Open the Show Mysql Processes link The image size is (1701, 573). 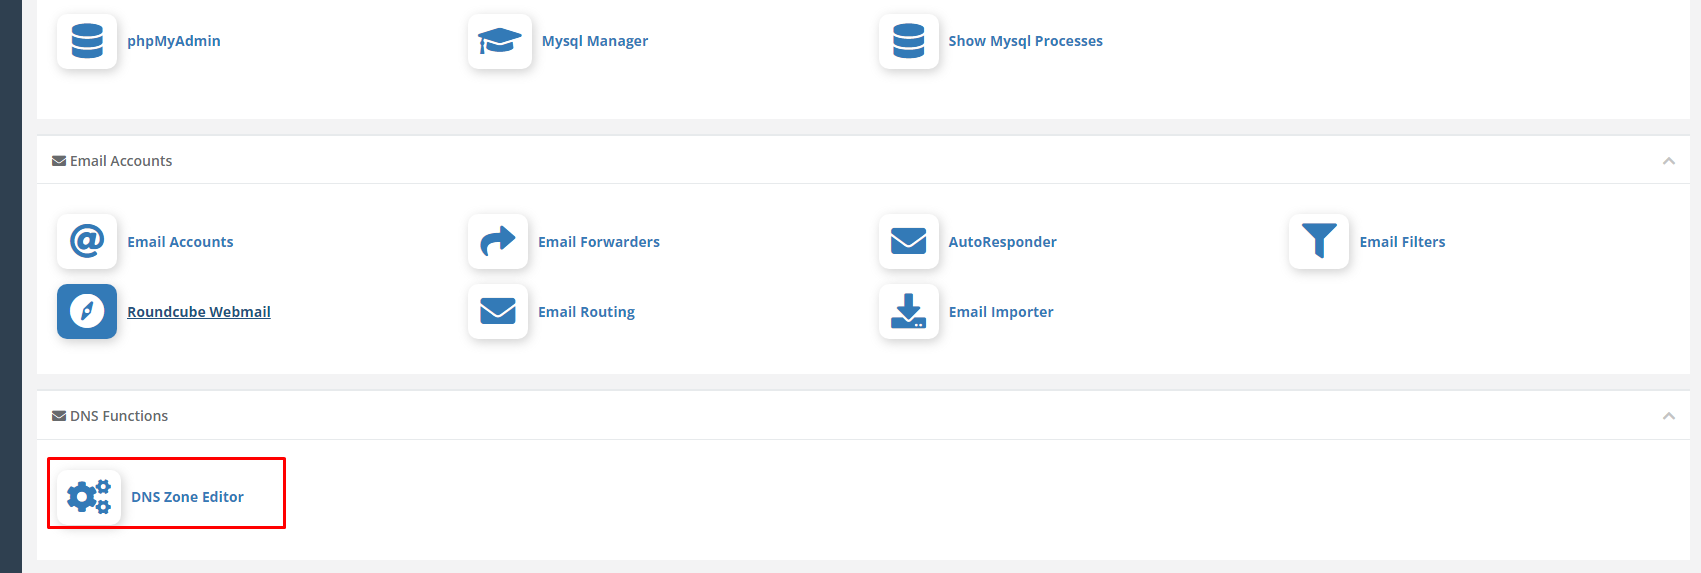point(1026,41)
